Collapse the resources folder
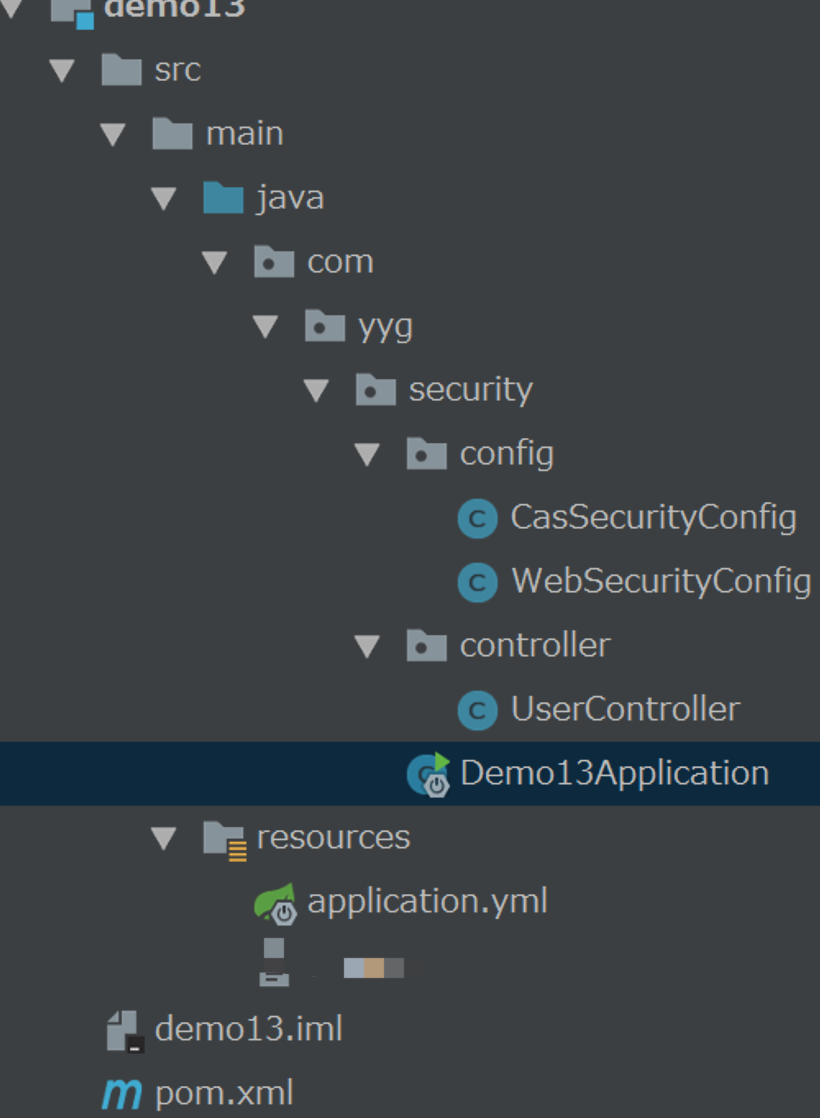 [164, 837]
